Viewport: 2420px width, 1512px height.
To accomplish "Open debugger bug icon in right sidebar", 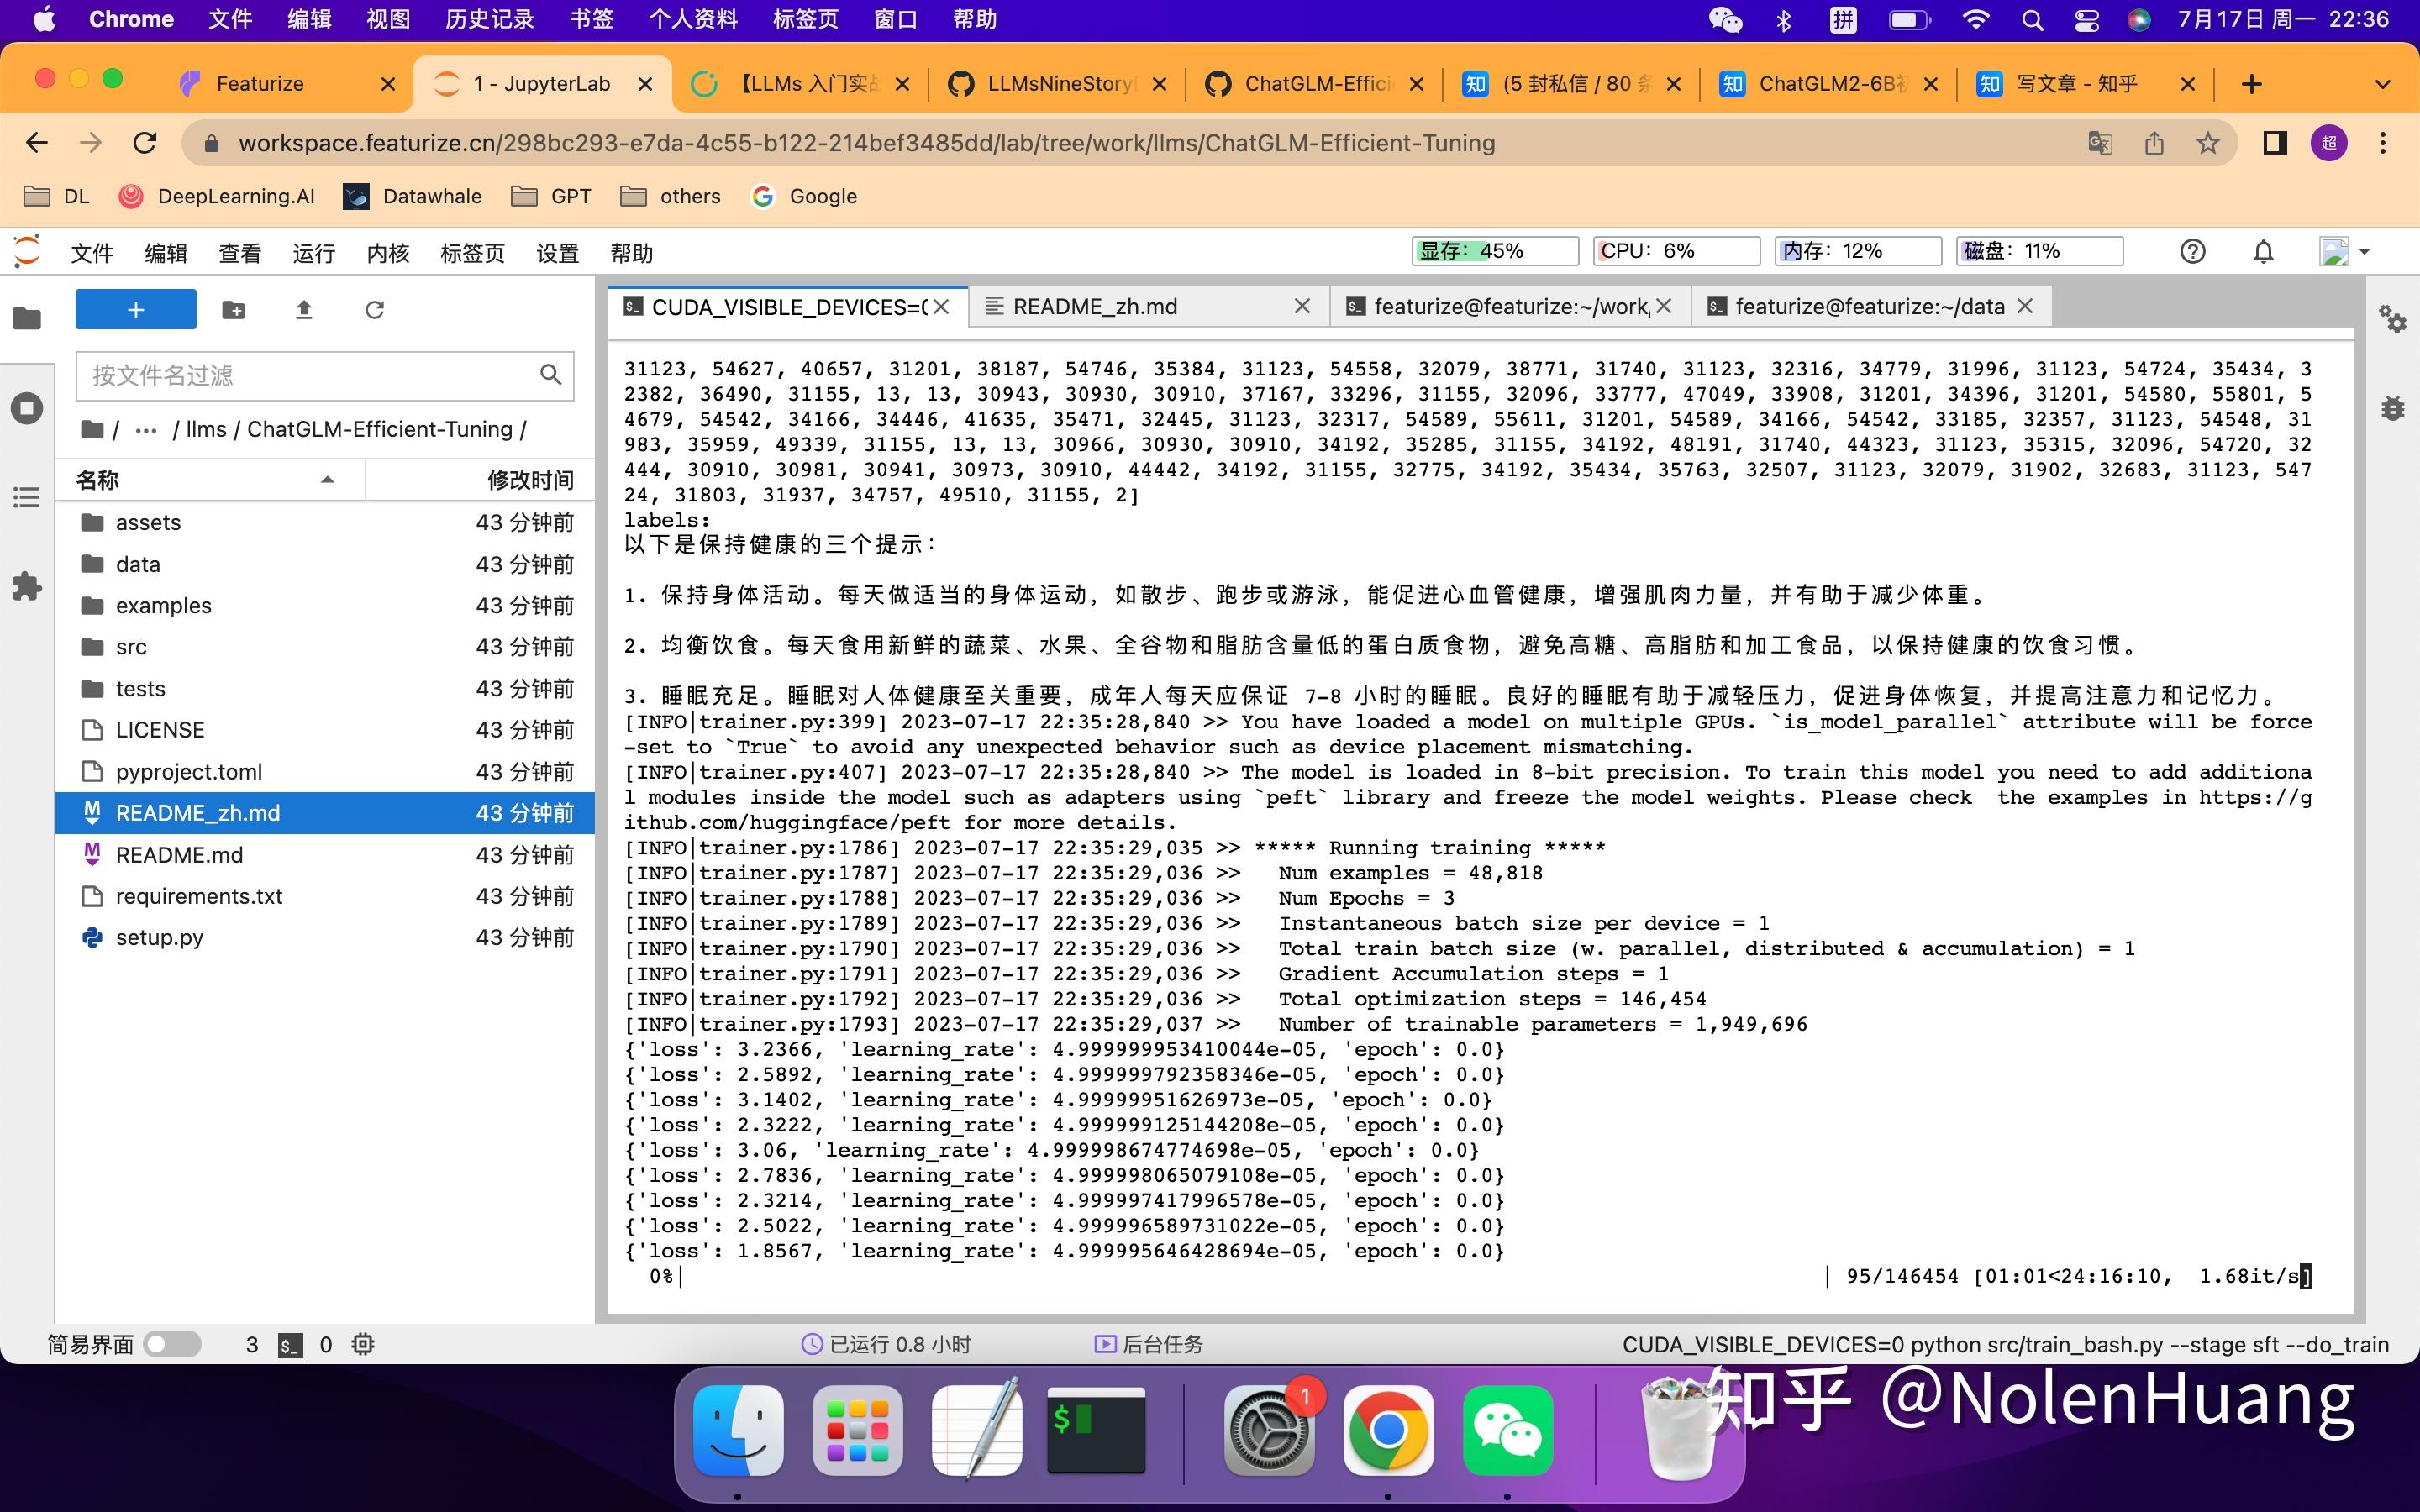I will pos(2393,408).
